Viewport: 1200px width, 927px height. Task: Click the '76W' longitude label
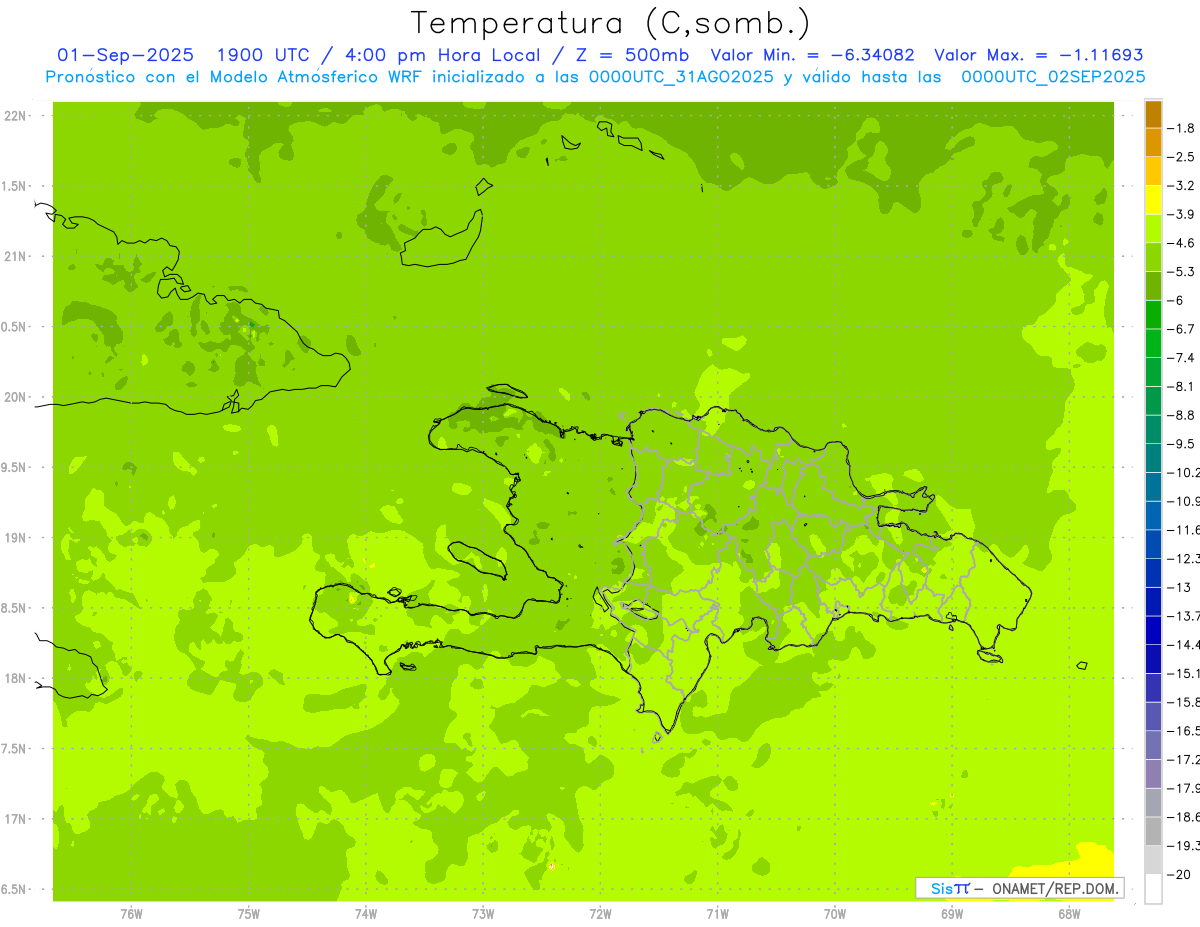click(x=131, y=914)
